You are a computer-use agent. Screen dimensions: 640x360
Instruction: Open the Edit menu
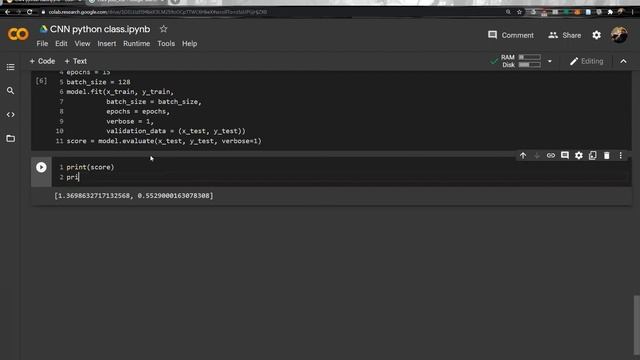[x=61, y=44]
